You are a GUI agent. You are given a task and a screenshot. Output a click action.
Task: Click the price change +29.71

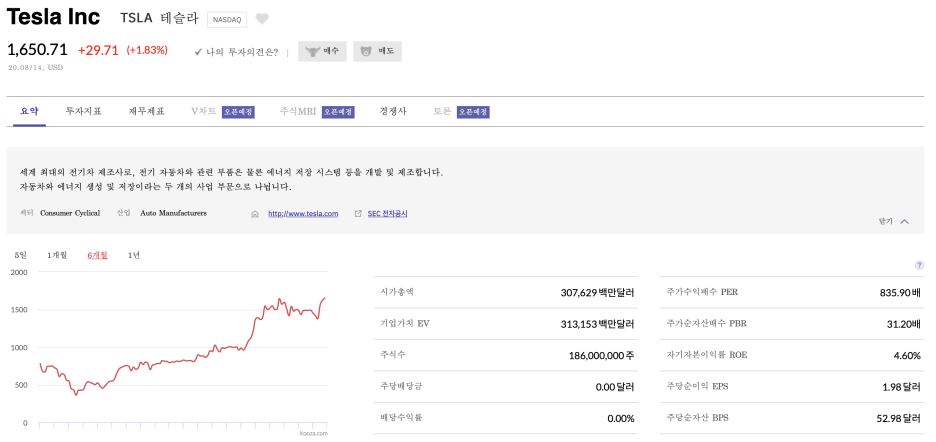pyautogui.click(x=98, y=50)
